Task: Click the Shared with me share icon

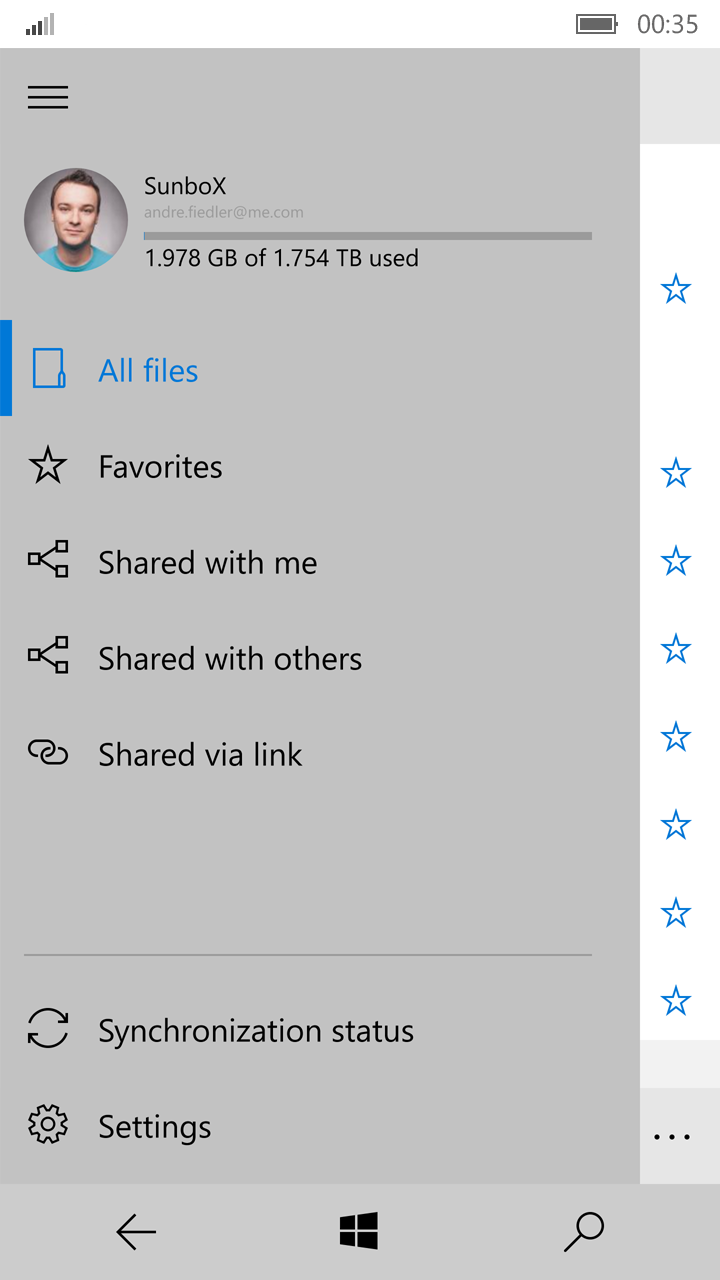Action: click(x=48, y=559)
